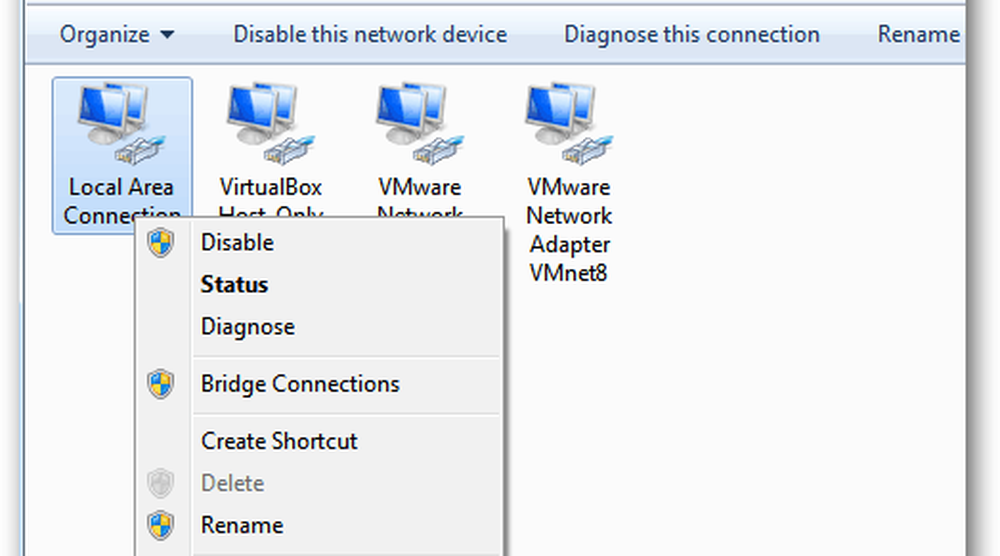Image resolution: width=1000 pixels, height=556 pixels.
Task: Choose Rename in the context menu
Action: point(242,526)
